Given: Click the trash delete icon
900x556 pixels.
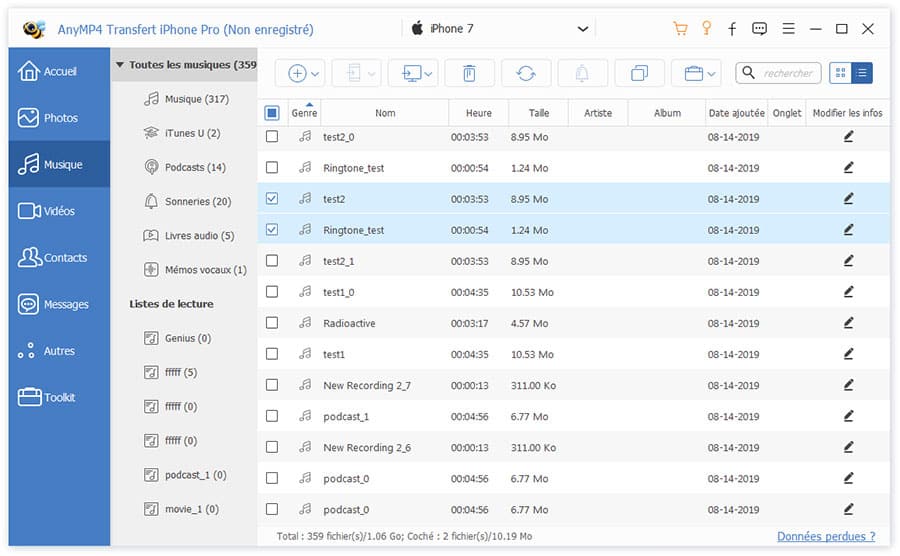Looking at the screenshot, I should pyautogui.click(x=469, y=73).
